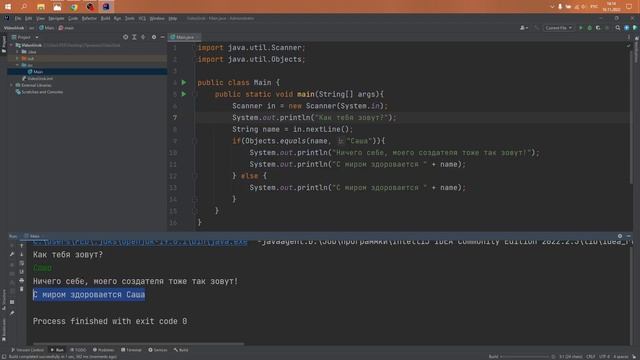Open the Window menu
Image resolution: width=640 pixels, height=360 pixels.
click(157, 18)
